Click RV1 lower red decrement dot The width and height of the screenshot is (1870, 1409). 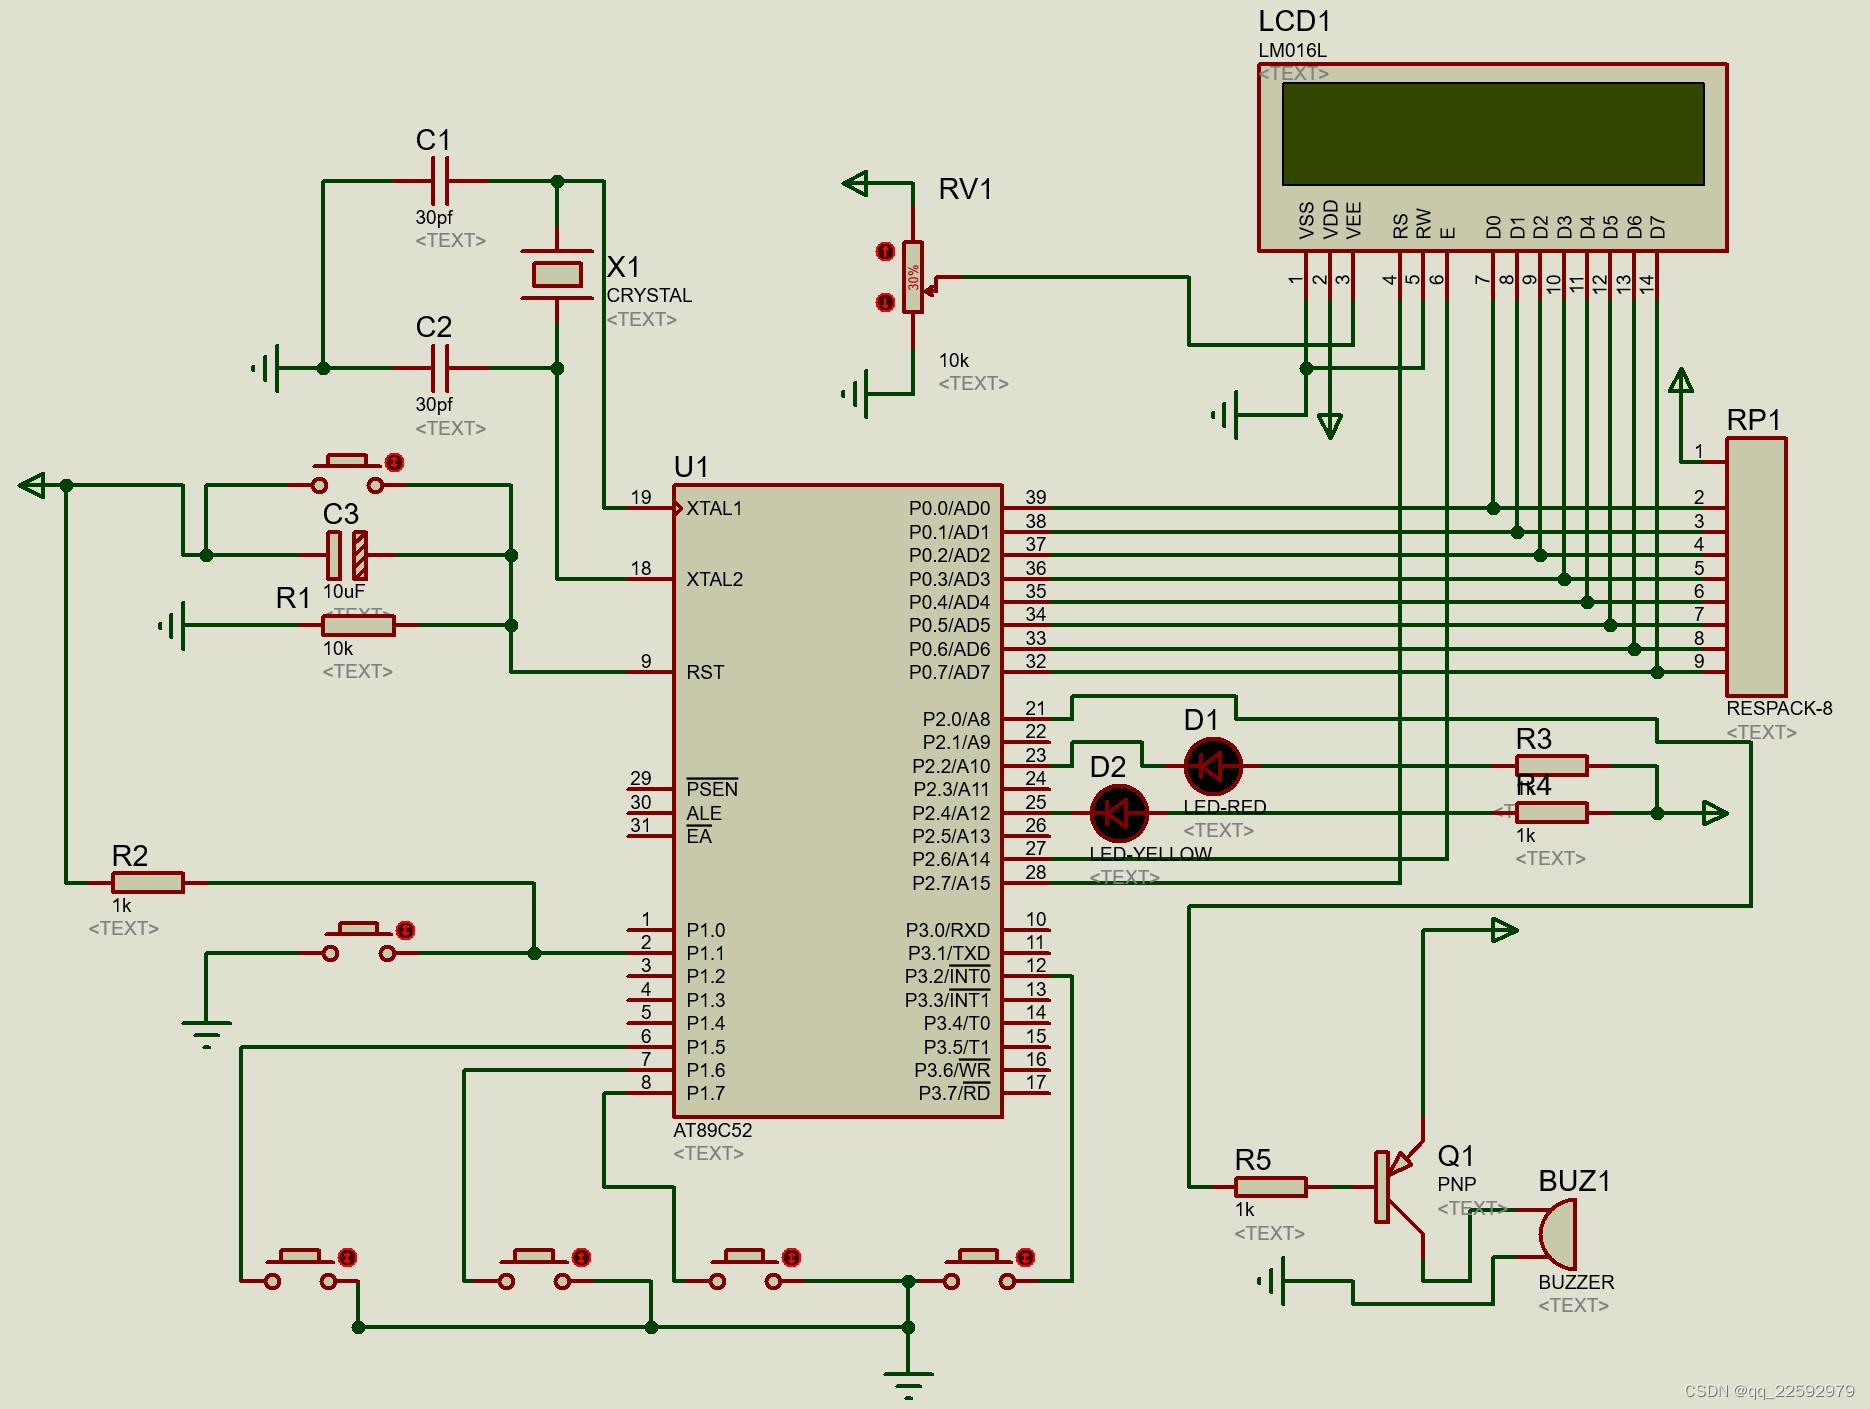885,301
